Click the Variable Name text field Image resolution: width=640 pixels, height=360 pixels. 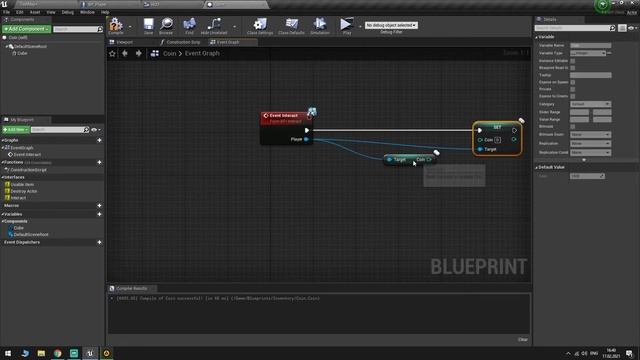[x=591, y=45]
